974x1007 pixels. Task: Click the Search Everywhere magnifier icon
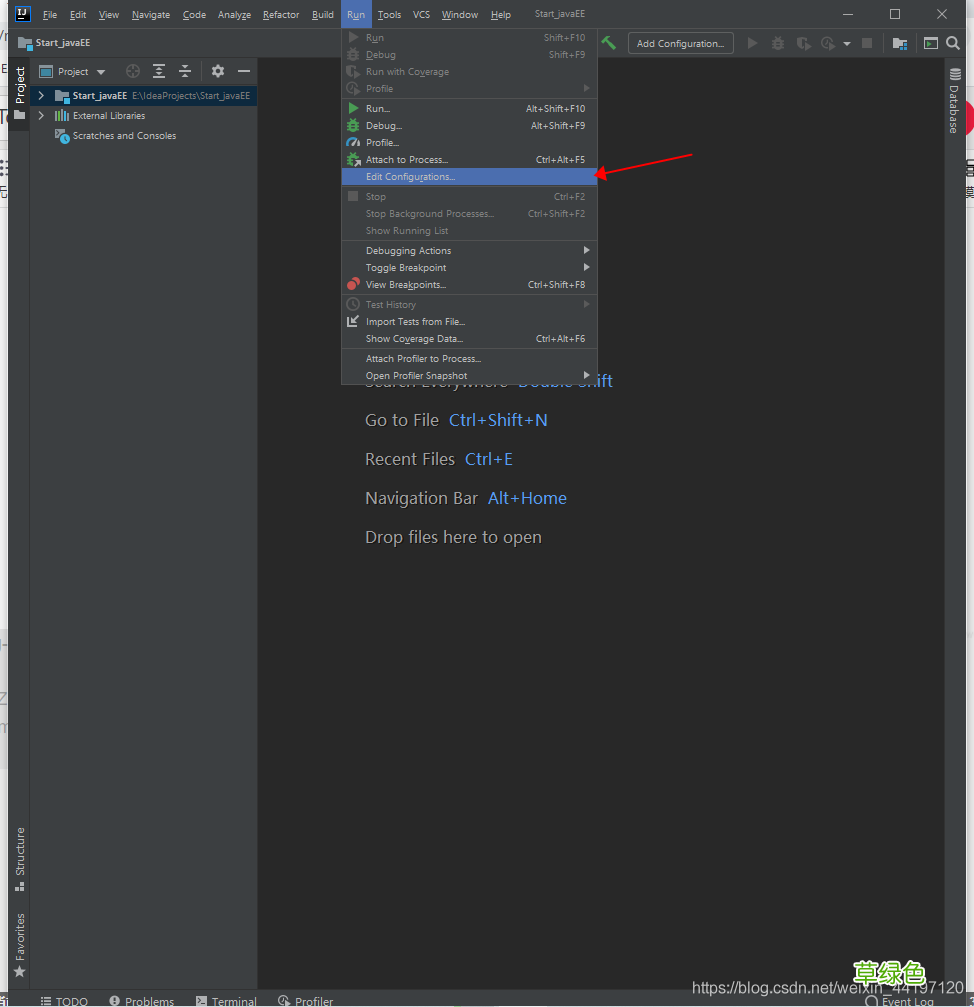pos(952,43)
